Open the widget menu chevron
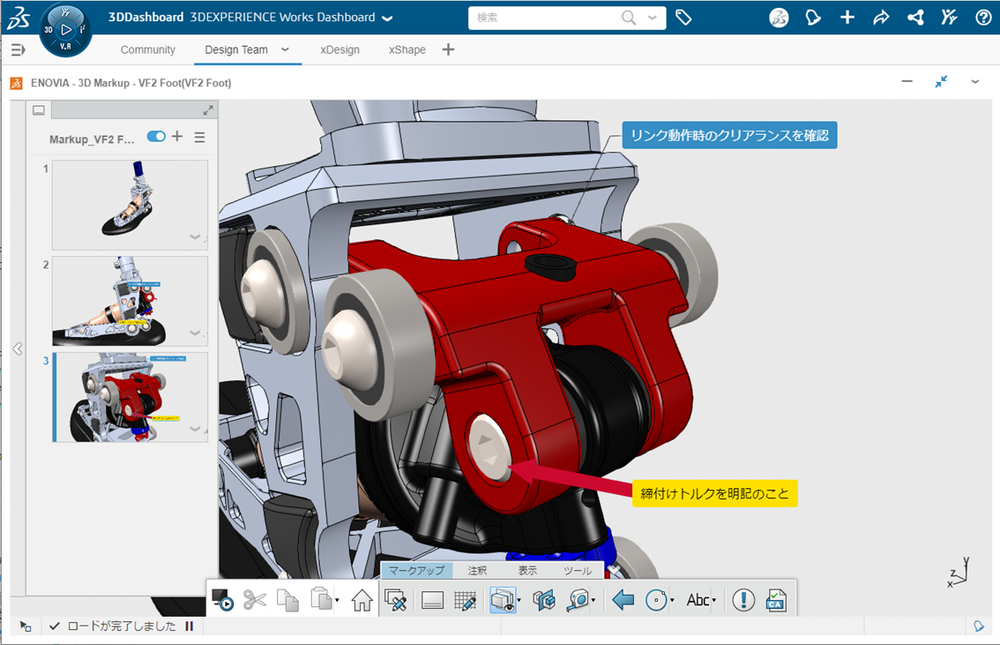 coord(974,82)
